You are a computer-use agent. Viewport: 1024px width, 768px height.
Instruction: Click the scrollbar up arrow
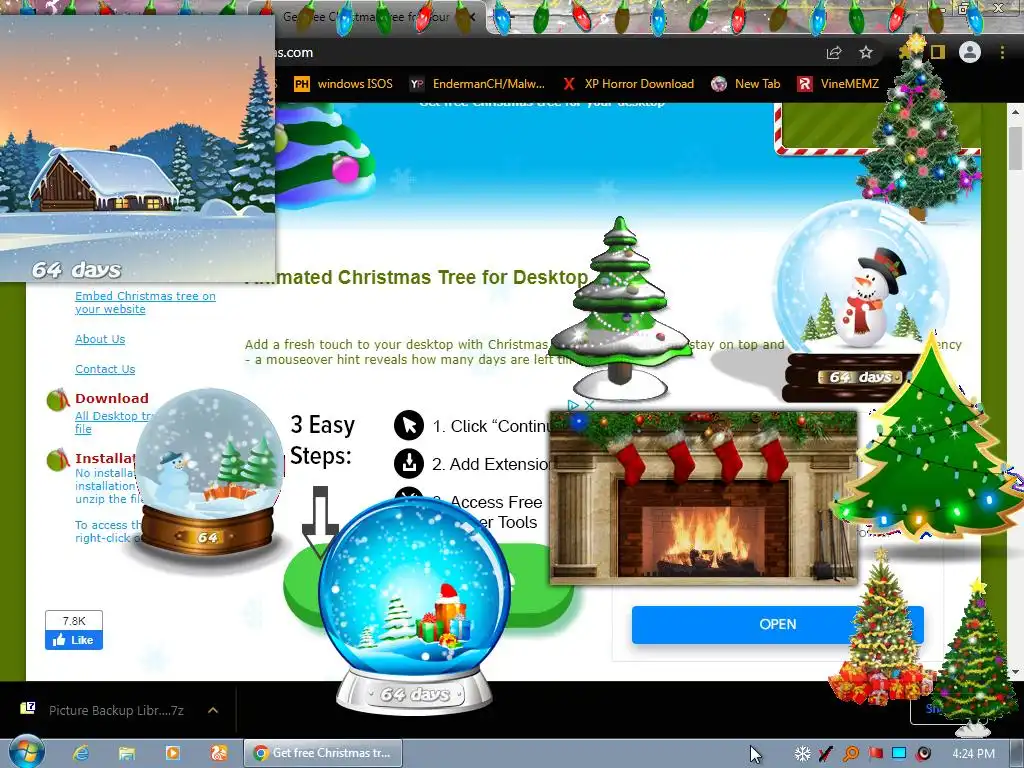(x=1016, y=112)
